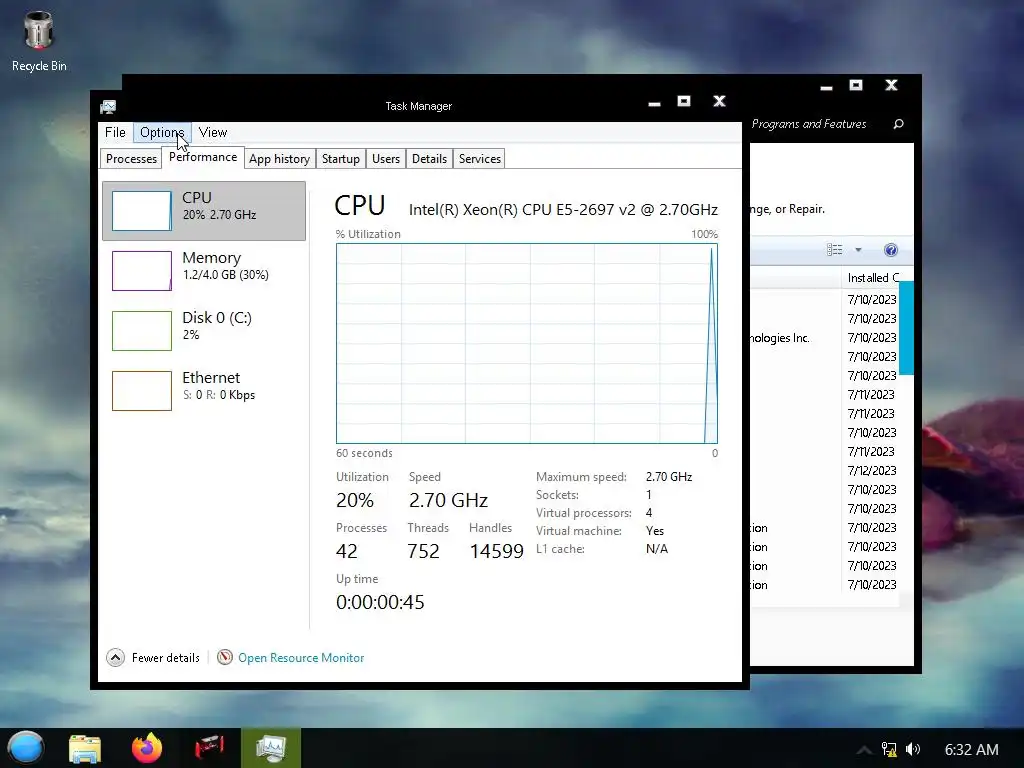Click the Memory mini graph thumbnail
The height and width of the screenshot is (768, 1024).
click(142, 271)
